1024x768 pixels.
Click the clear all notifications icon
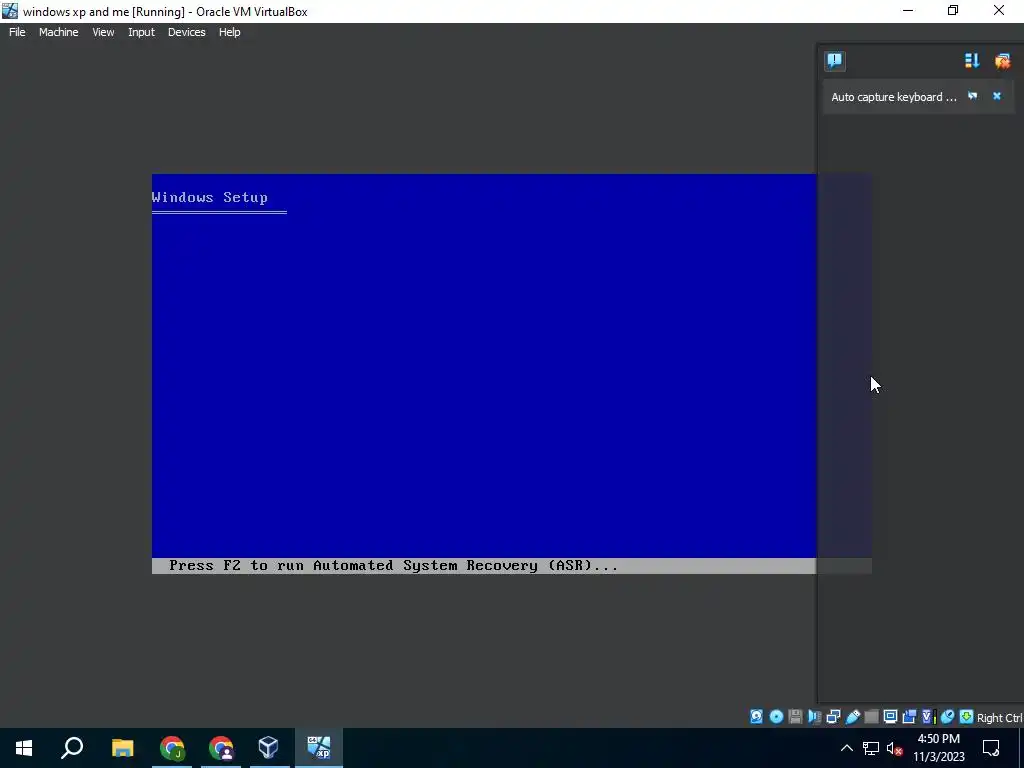pos(1002,61)
